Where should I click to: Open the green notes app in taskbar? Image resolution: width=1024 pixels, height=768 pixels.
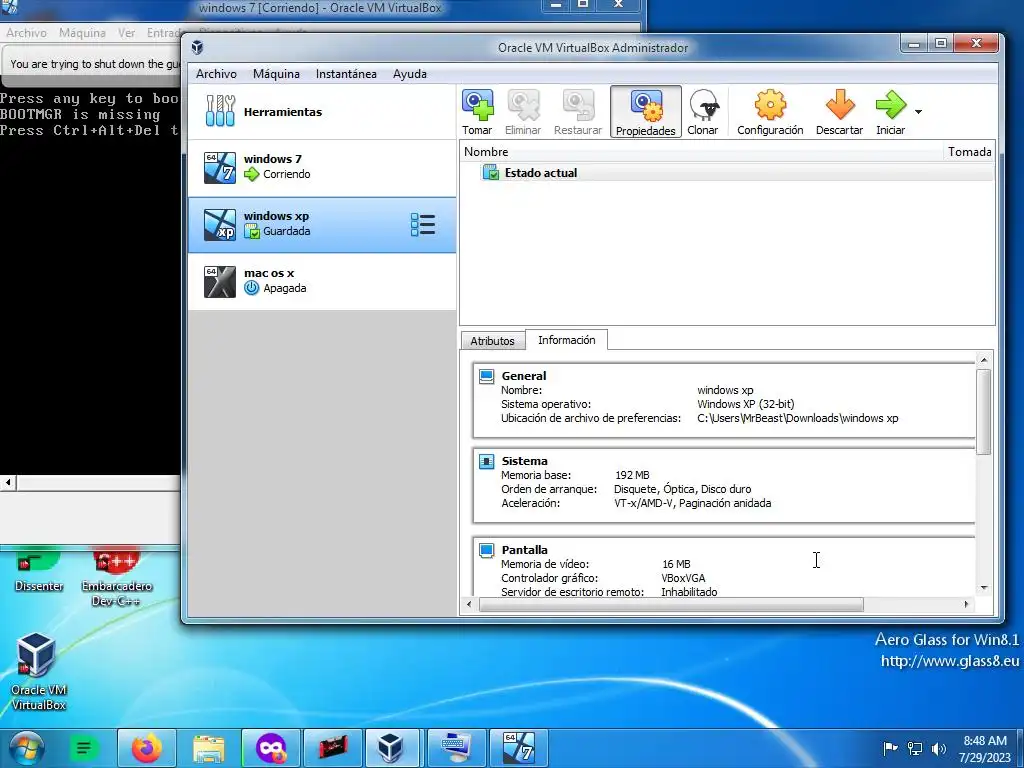point(84,748)
